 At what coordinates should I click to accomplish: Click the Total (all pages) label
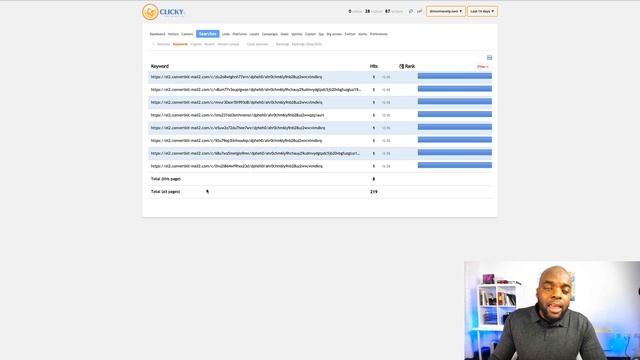(x=165, y=191)
